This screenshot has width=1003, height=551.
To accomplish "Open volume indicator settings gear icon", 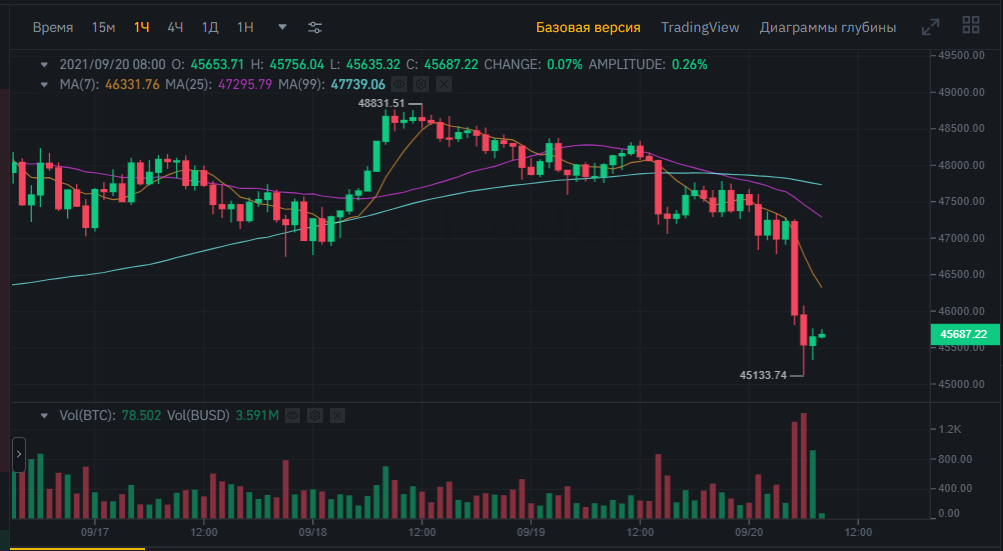I will (x=315, y=415).
